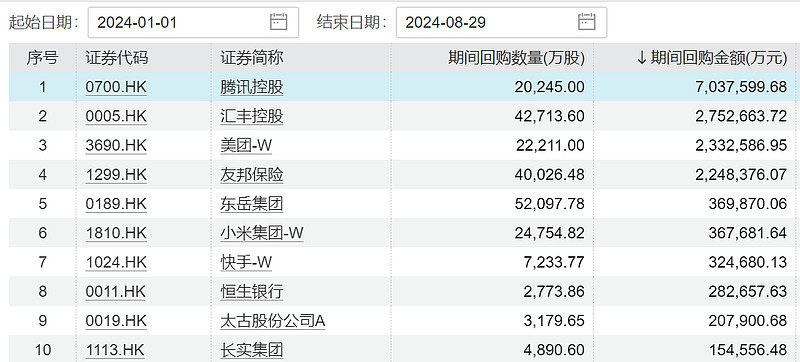Open 太古股份公司A security name link

(x=272, y=321)
